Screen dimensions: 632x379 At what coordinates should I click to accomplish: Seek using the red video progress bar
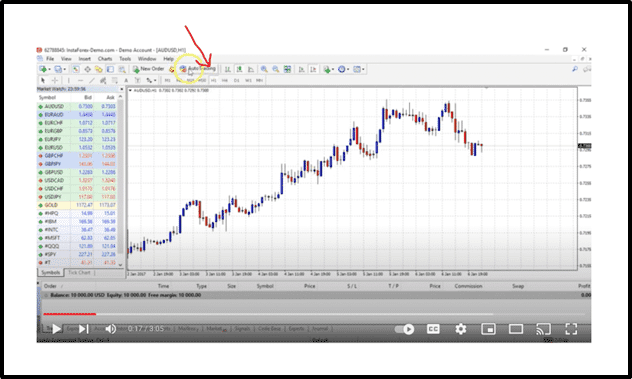(x=70, y=314)
